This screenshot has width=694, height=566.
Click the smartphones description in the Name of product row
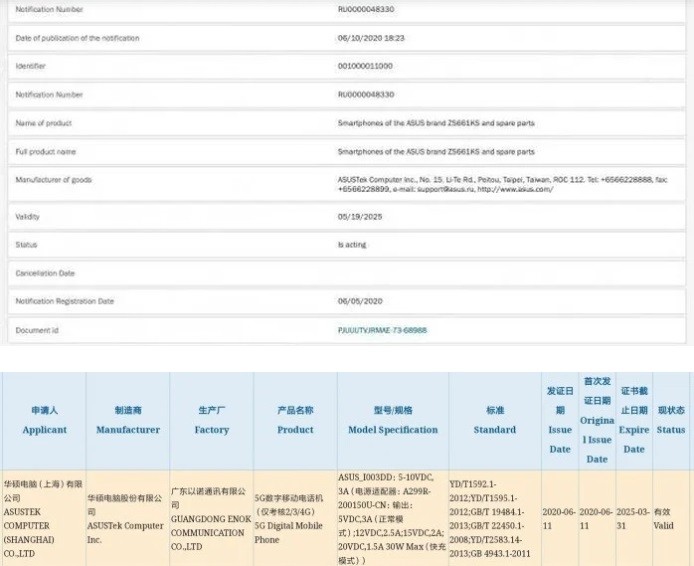pos(436,123)
